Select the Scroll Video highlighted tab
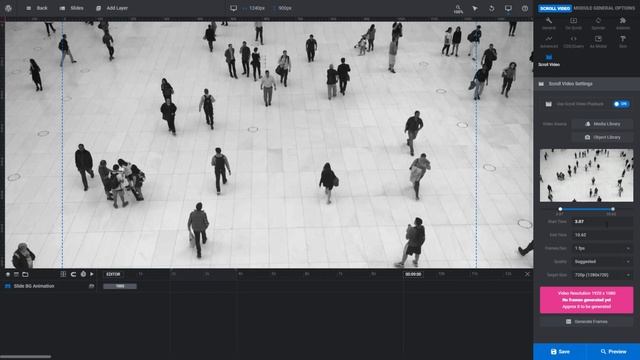 point(555,8)
